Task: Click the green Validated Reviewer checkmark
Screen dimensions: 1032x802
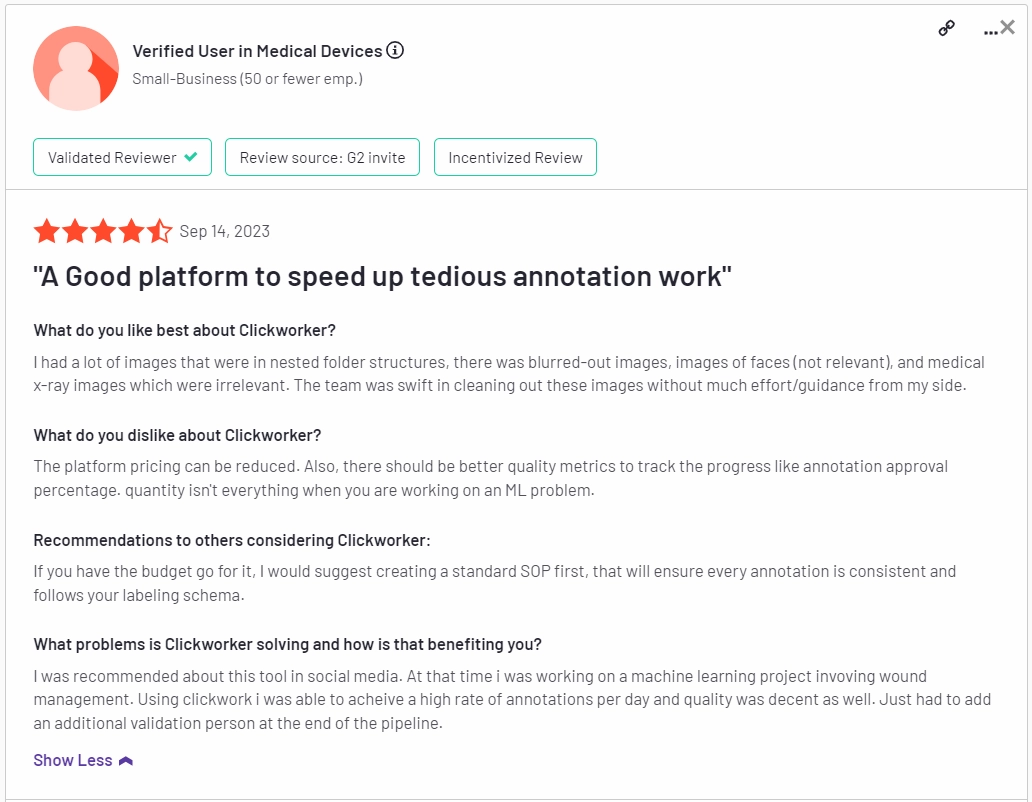Action: 191,157
